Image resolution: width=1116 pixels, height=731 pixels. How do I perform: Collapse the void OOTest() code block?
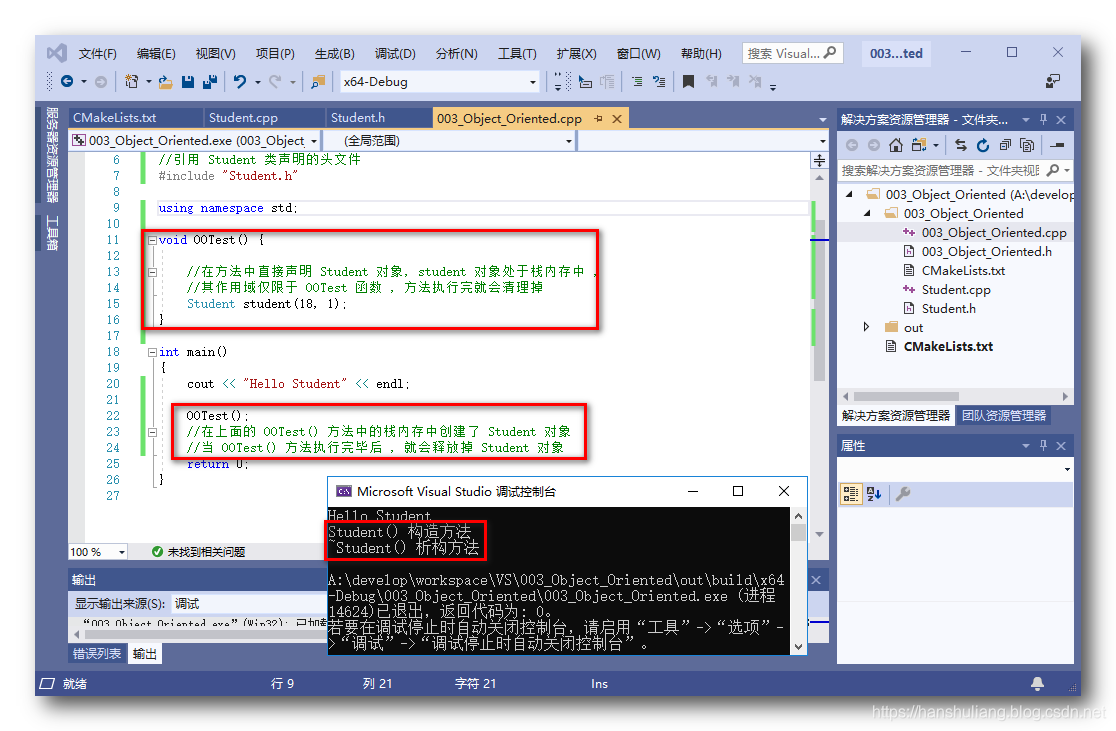tap(152, 241)
